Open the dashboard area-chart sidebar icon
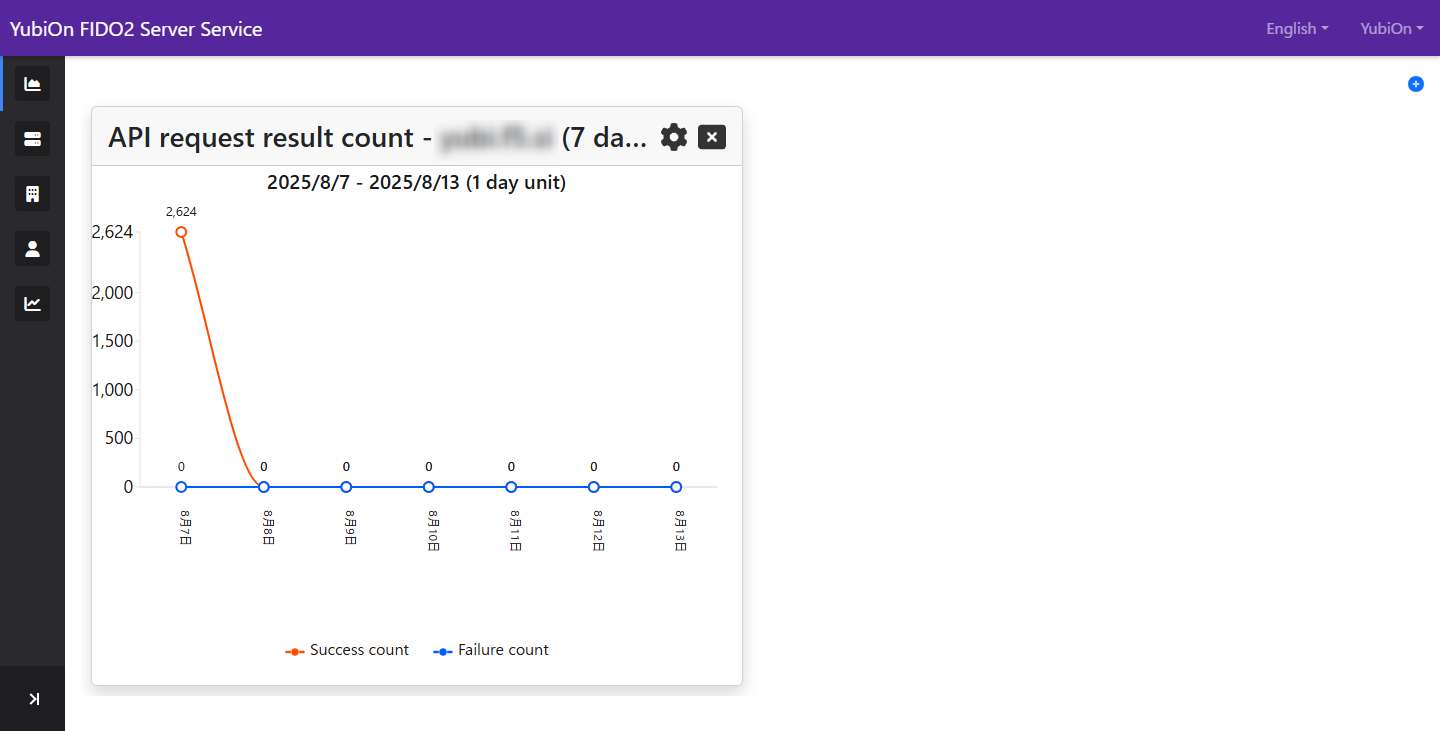1440x731 pixels. pyautogui.click(x=32, y=84)
